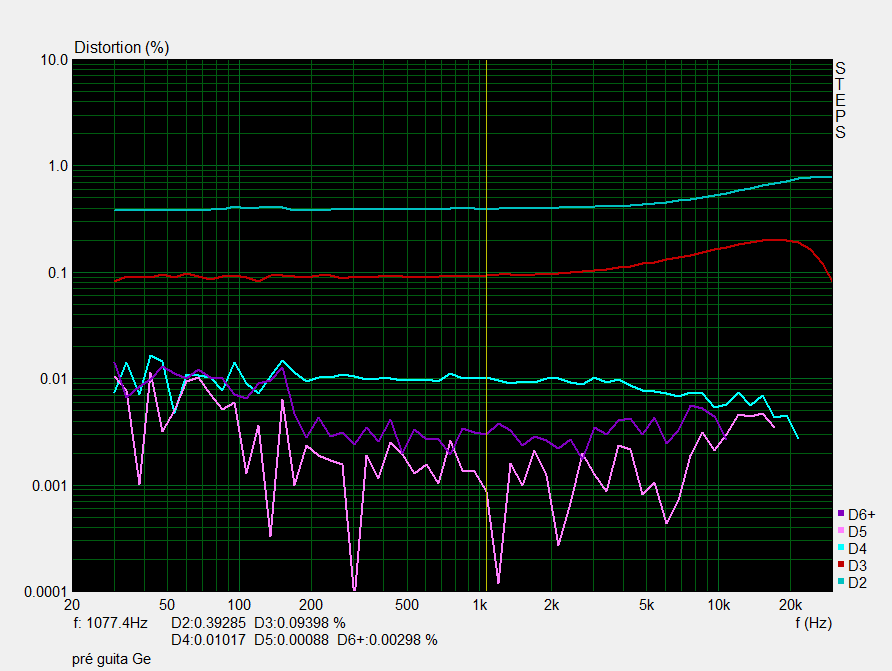Screen dimensions: 892x671
Task: Click the 20k x-axis tick label
Action: [790, 605]
